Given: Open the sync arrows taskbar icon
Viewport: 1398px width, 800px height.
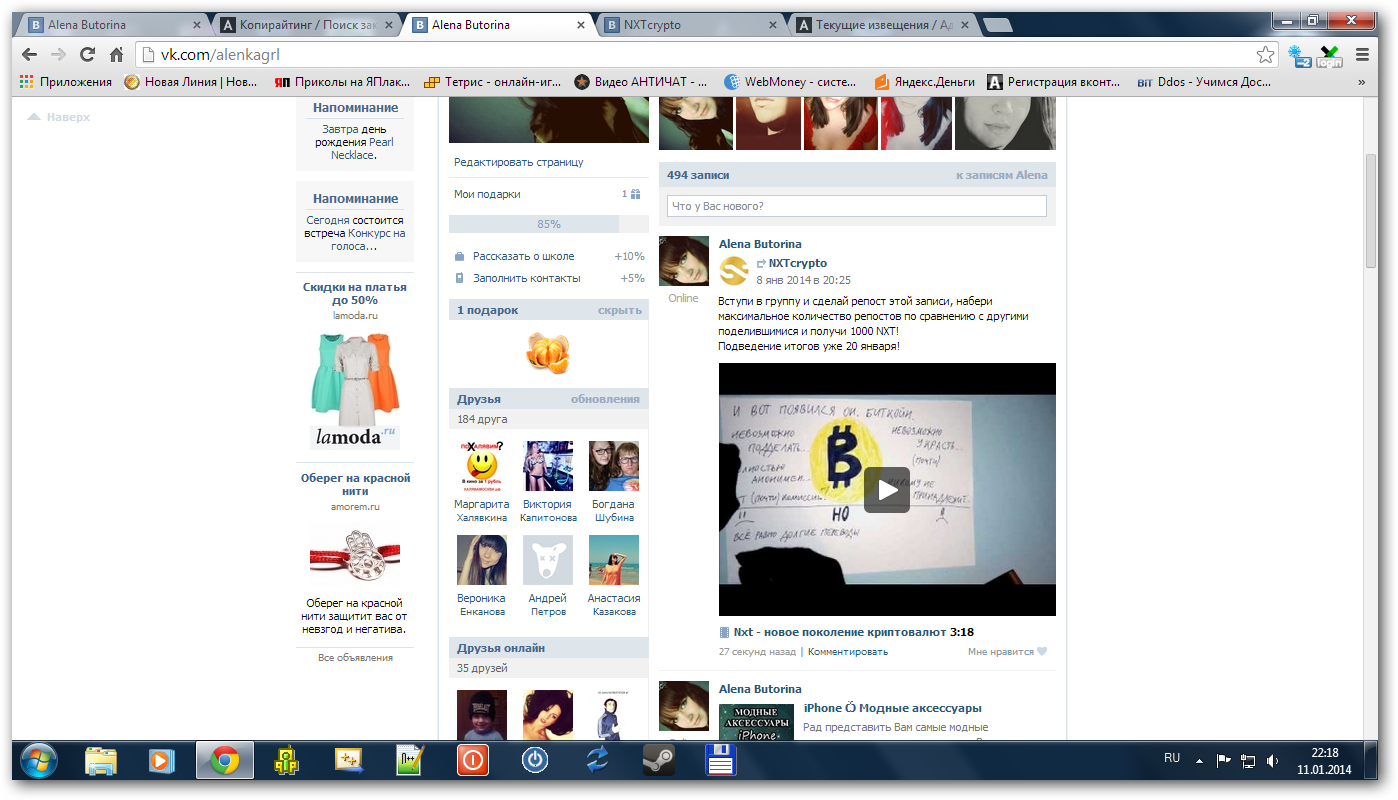Looking at the screenshot, I should pyautogui.click(x=597, y=761).
